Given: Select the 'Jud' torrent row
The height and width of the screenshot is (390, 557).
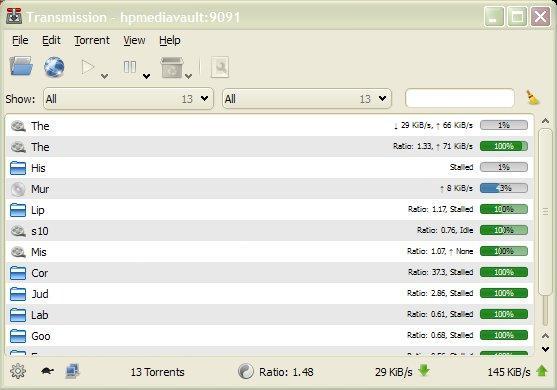Looking at the screenshot, I should click(x=270, y=293).
